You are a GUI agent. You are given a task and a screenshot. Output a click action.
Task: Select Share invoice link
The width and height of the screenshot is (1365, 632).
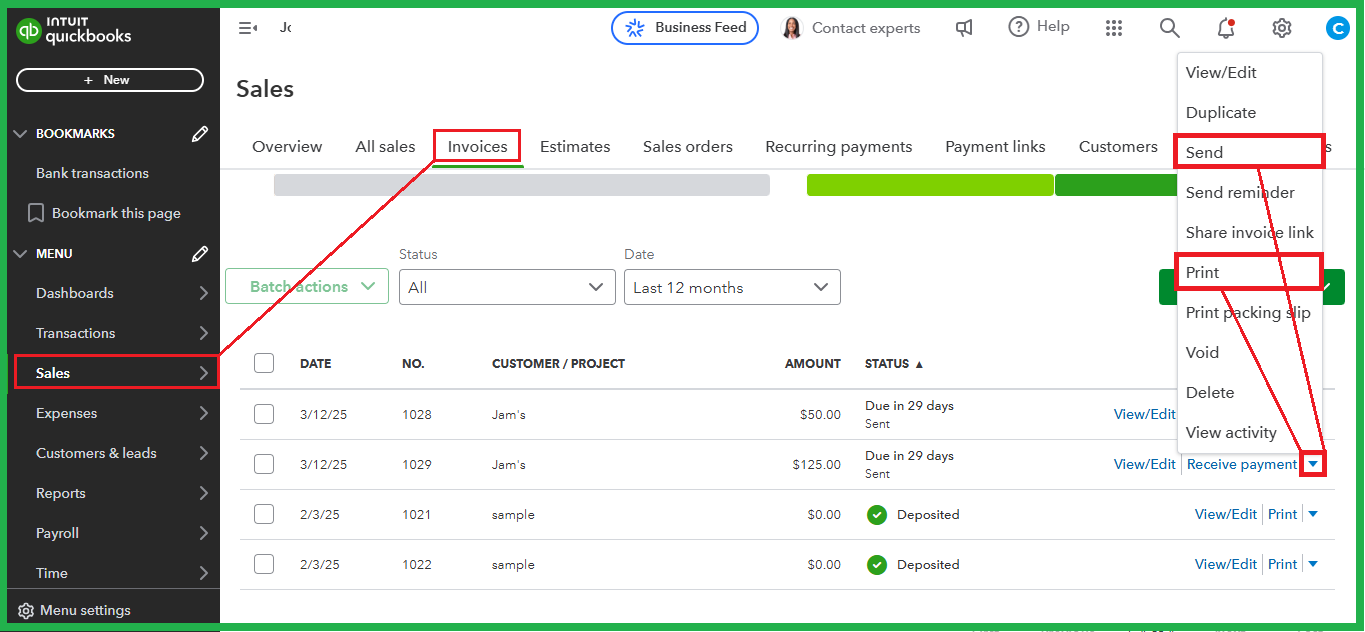point(1250,233)
